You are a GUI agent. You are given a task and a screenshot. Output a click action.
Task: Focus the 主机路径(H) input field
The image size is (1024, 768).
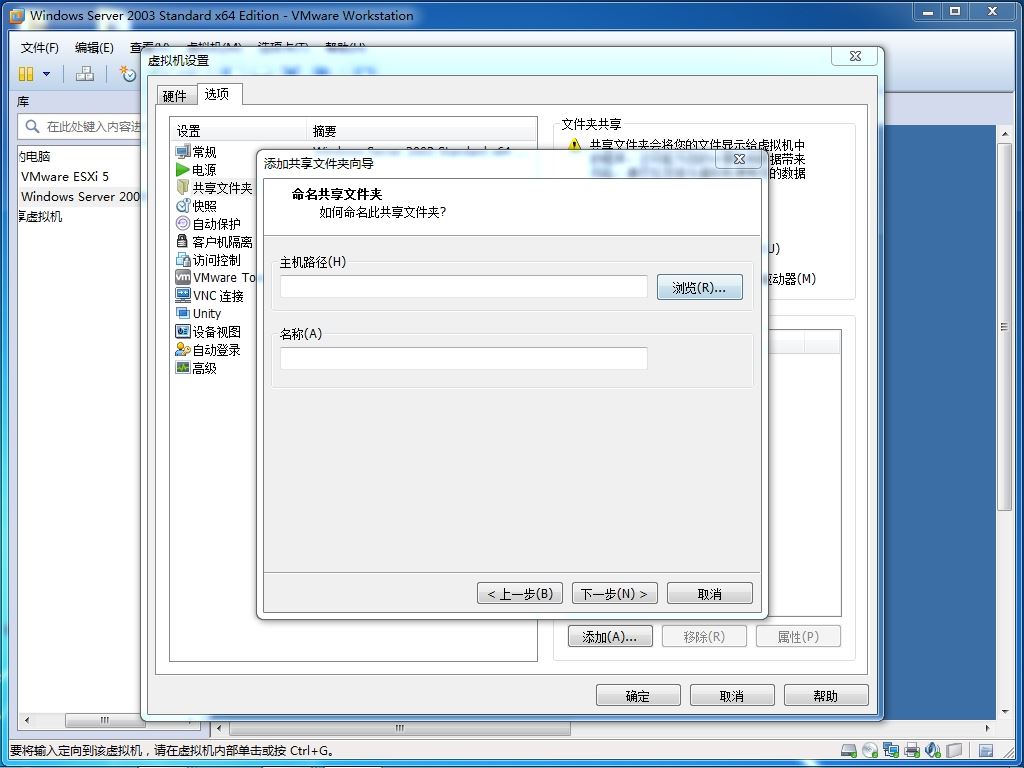coord(464,287)
